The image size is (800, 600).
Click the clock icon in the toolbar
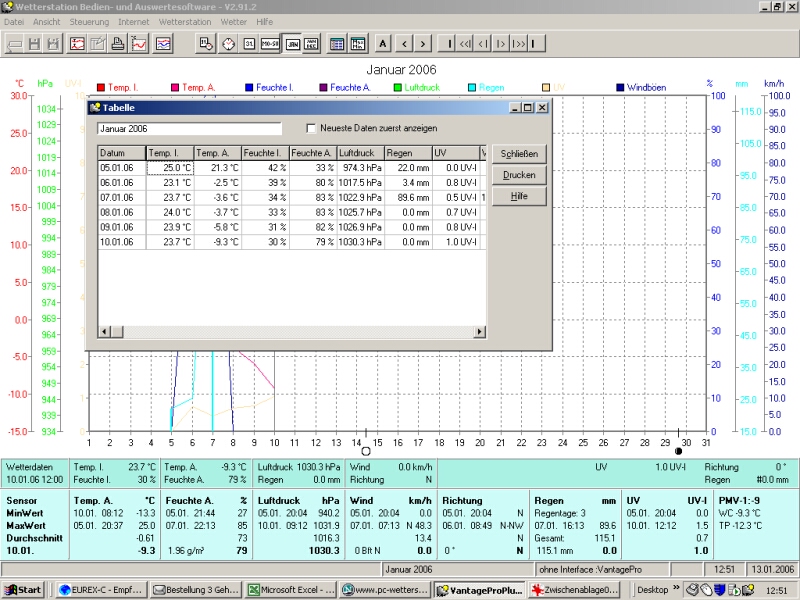coord(228,43)
